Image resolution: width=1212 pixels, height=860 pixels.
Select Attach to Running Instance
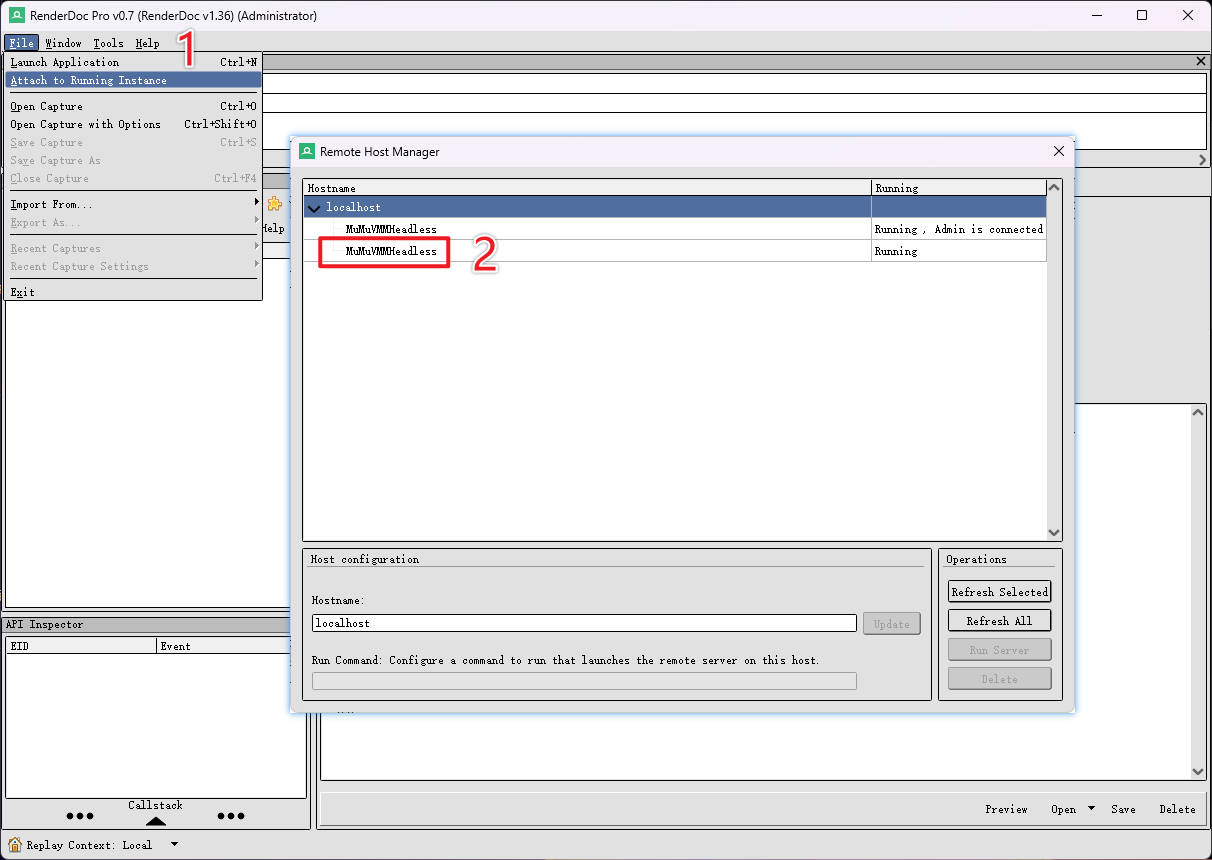[132, 80]
